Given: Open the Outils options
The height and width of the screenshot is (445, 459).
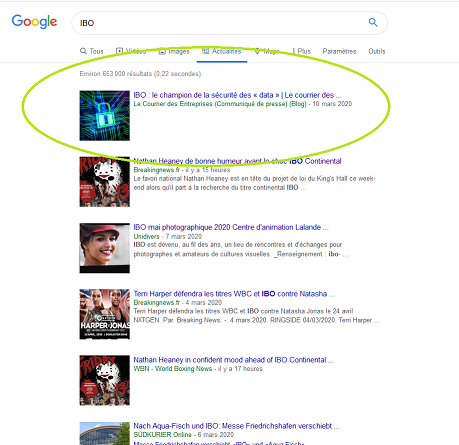Looking at the screenshot, I should (377, 51).
